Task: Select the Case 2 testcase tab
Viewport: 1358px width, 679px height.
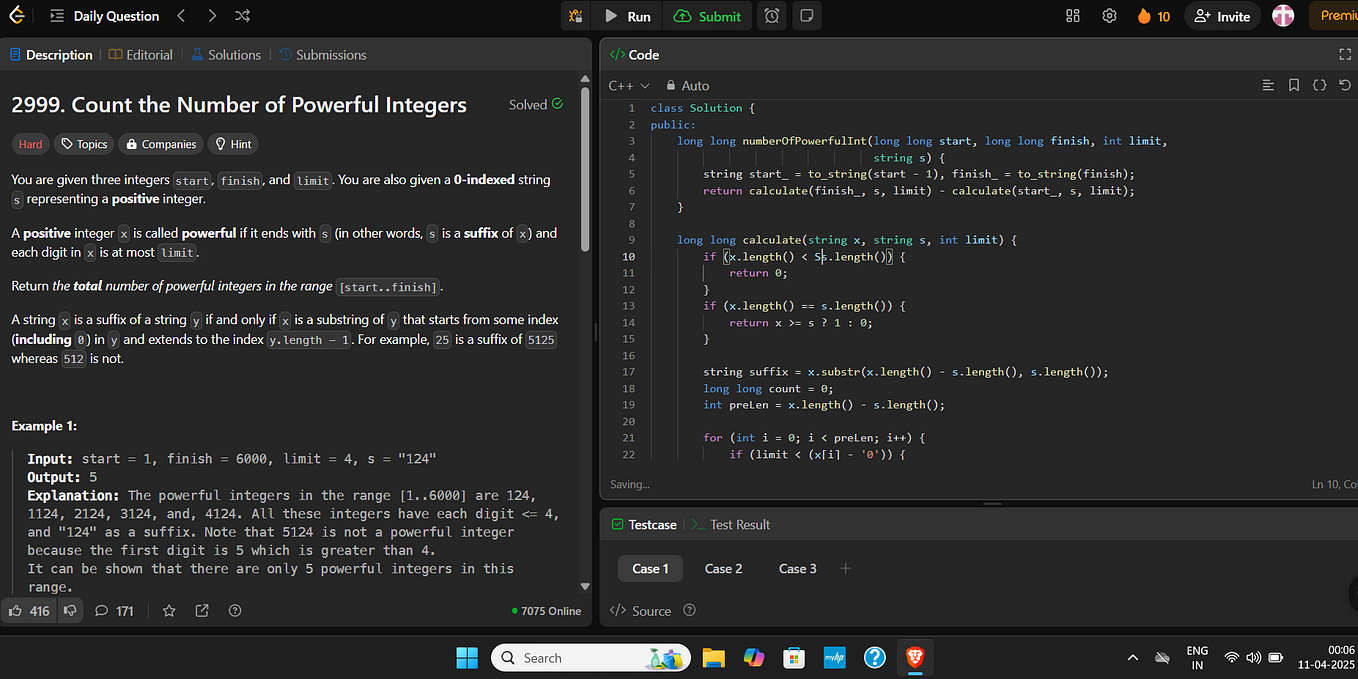Action: pyautogui.click(x=723, y=568)
